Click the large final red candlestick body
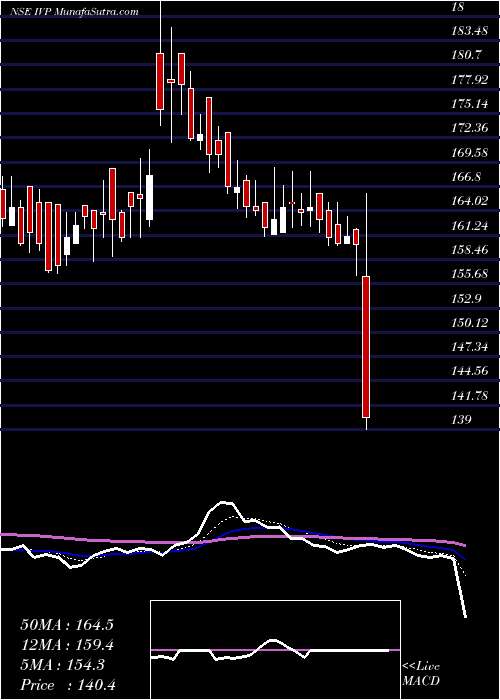The height and width of the screenshot is (700, 500). 366,347
